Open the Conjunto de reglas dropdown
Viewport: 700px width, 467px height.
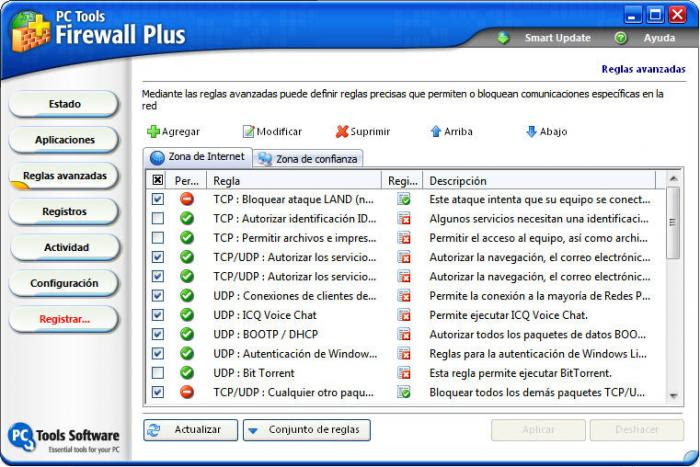(x=307, y=429)
